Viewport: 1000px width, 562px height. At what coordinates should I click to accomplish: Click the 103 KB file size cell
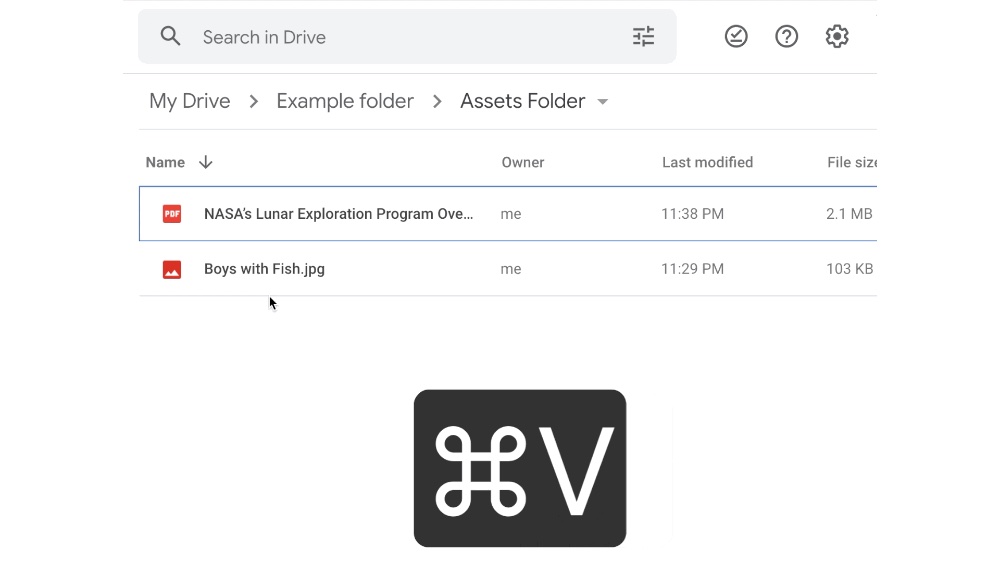849,269
